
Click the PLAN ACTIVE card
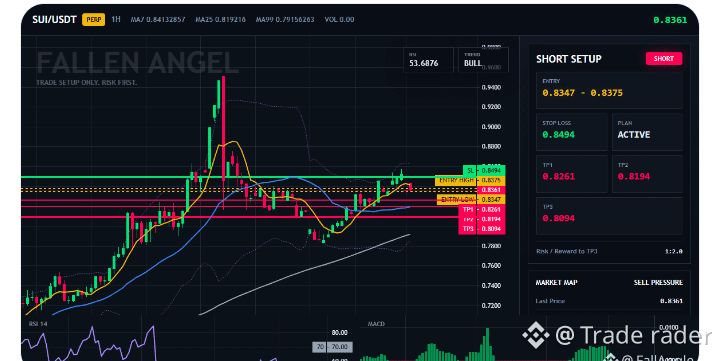647,132
